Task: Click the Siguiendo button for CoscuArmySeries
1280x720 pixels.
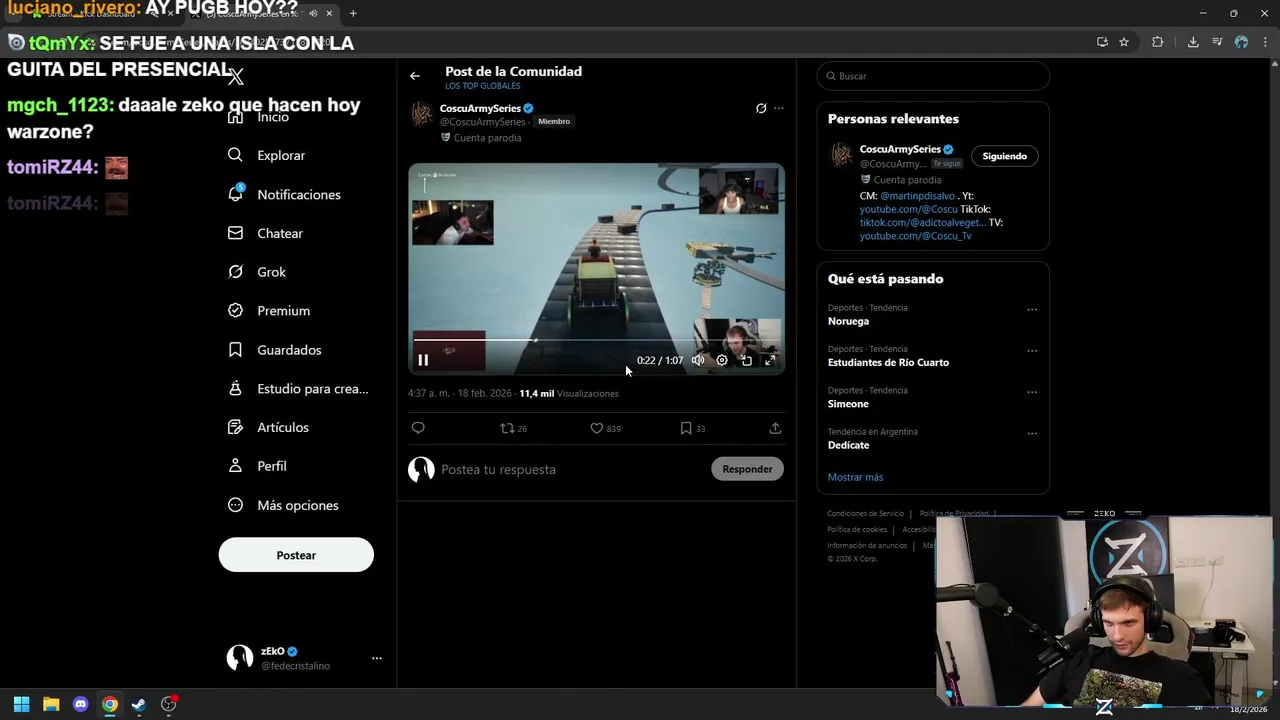Action: coord(1004,156)
